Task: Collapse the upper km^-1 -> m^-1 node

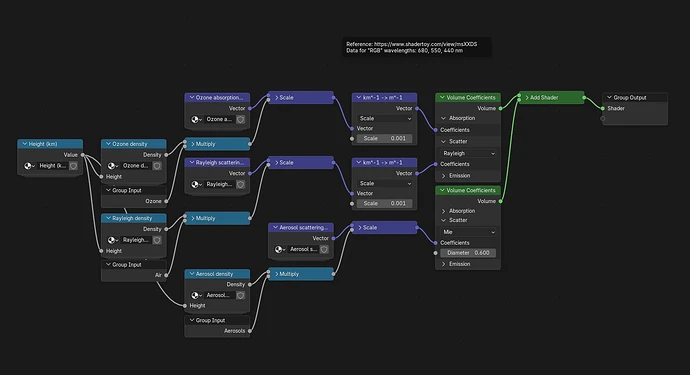Action: pyautogui.click(x=359, y=97)
